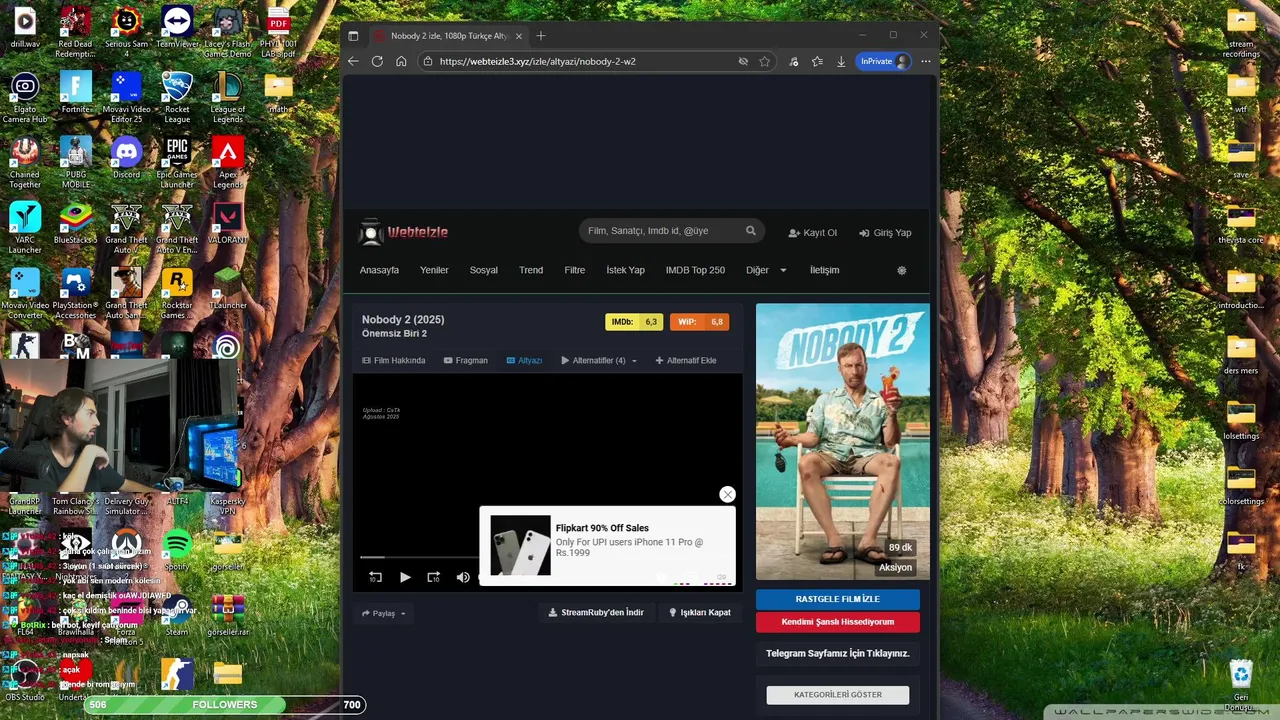Click the tracking prevention eye icon

click(743, 61)
